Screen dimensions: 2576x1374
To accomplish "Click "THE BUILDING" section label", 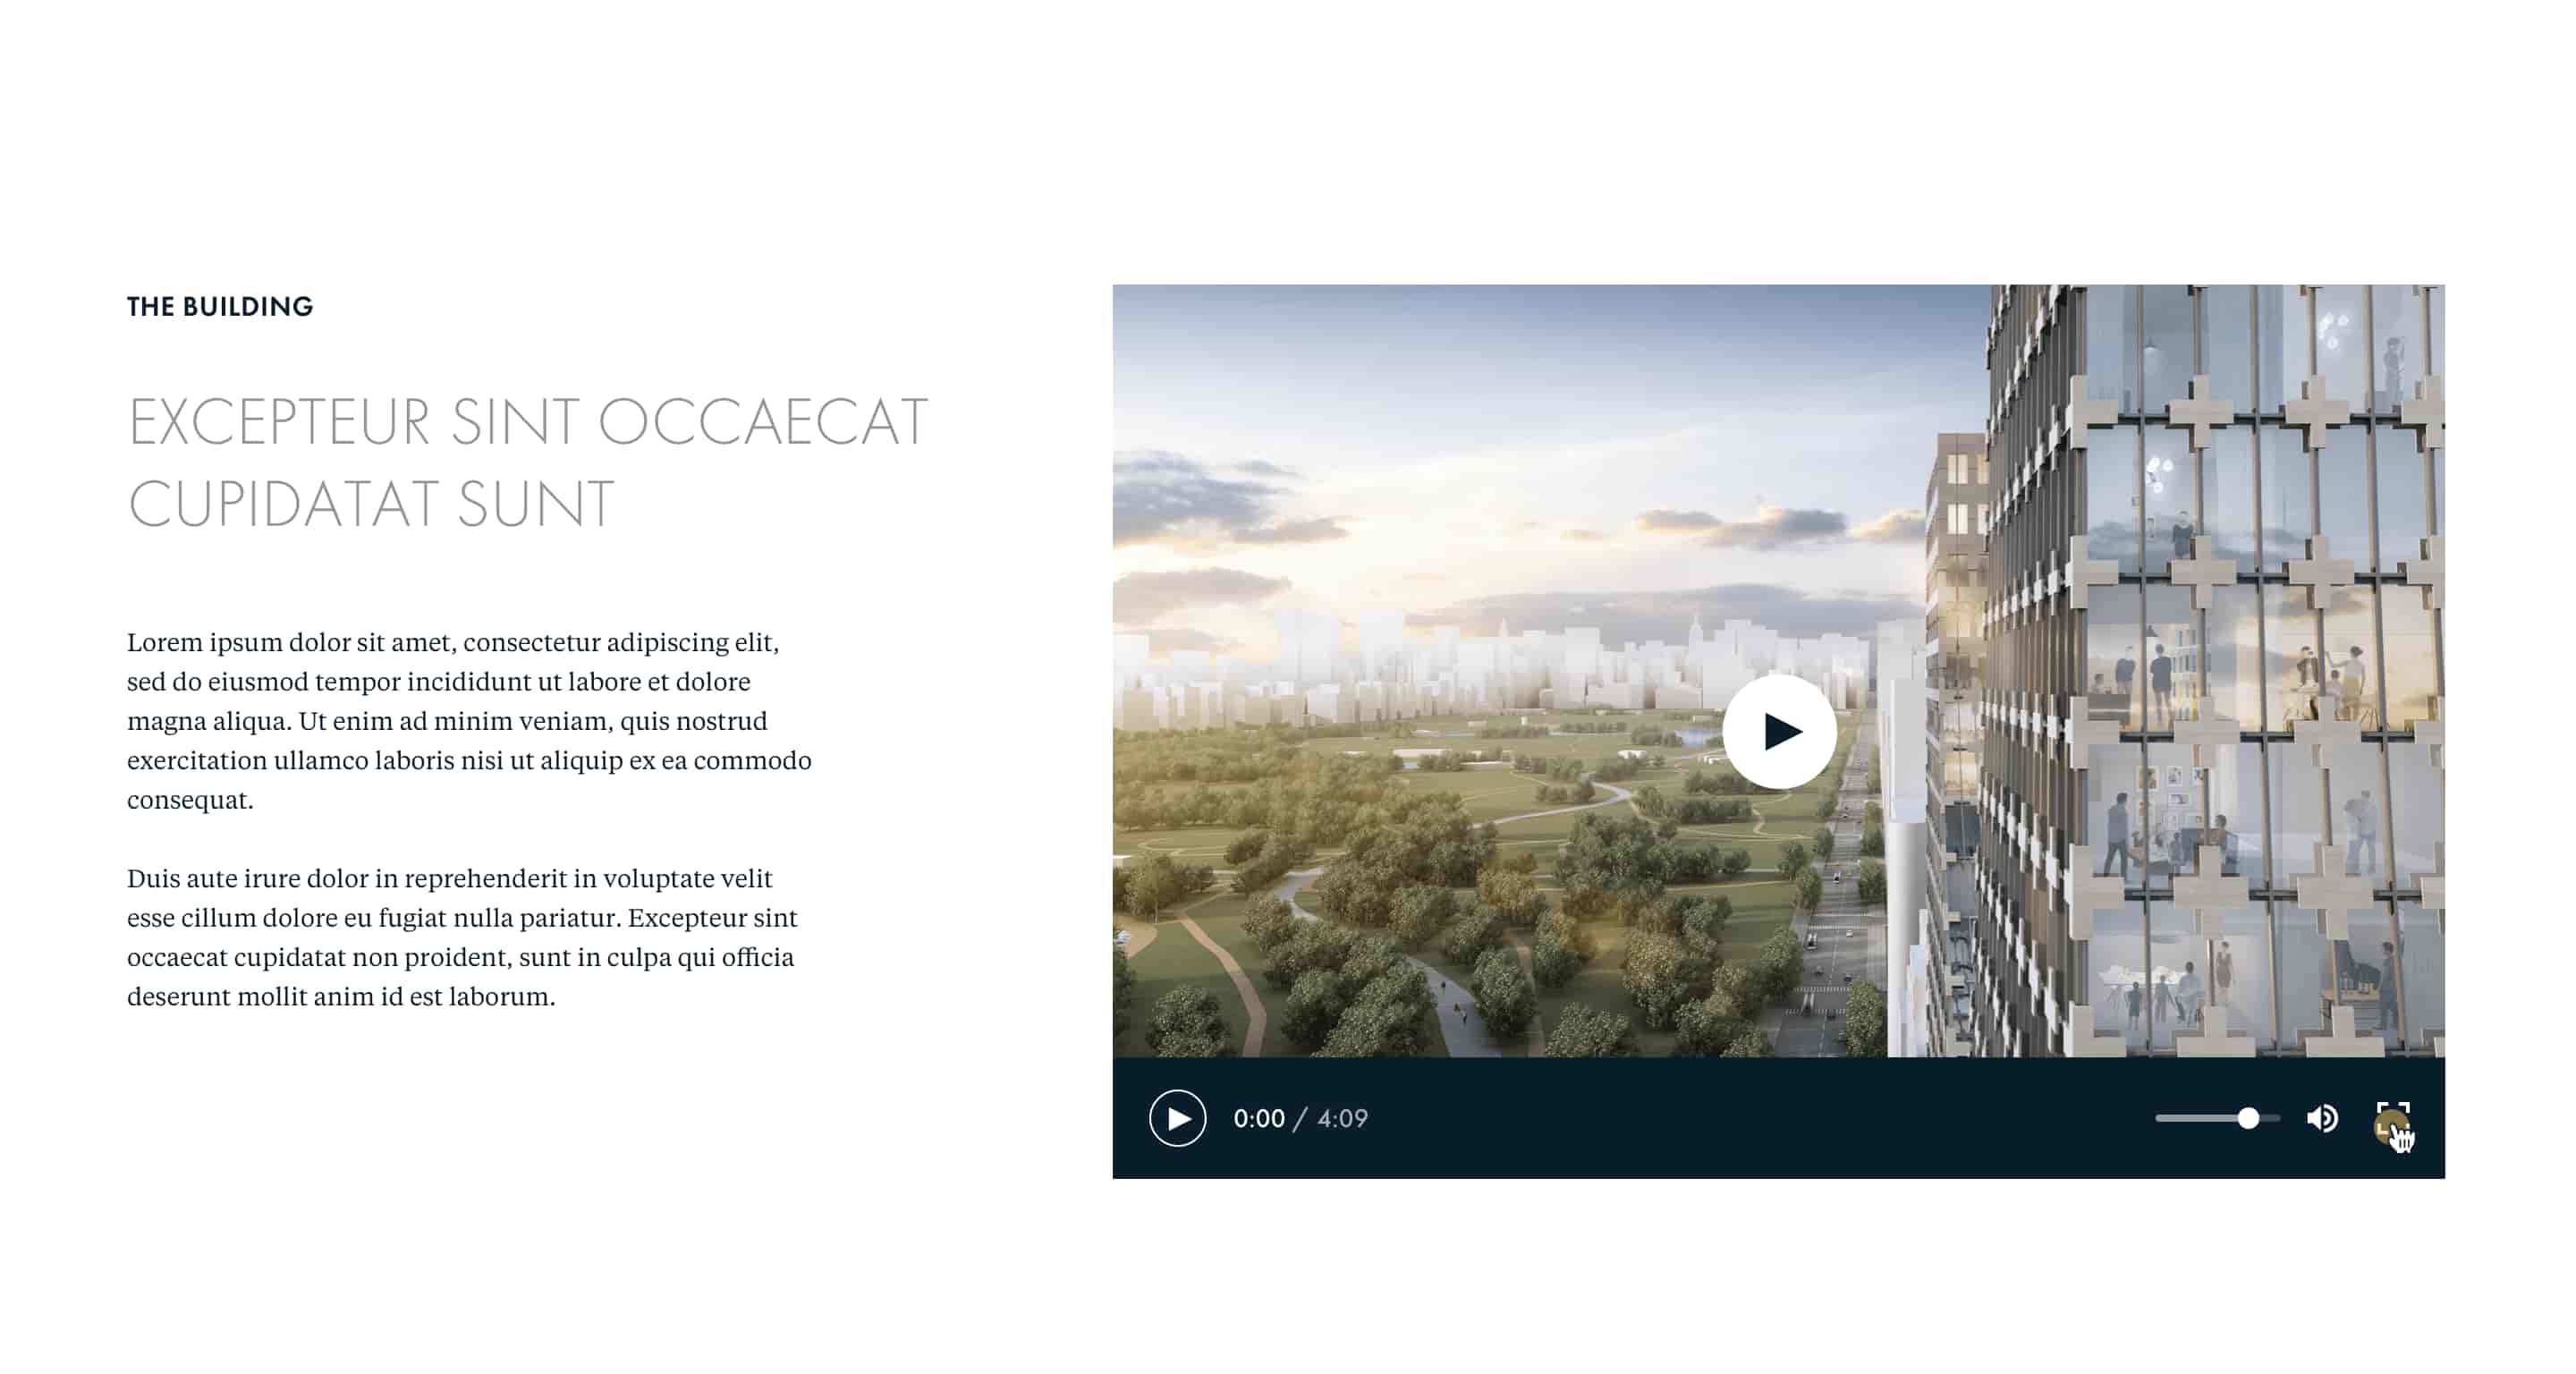I will (220, 306).
